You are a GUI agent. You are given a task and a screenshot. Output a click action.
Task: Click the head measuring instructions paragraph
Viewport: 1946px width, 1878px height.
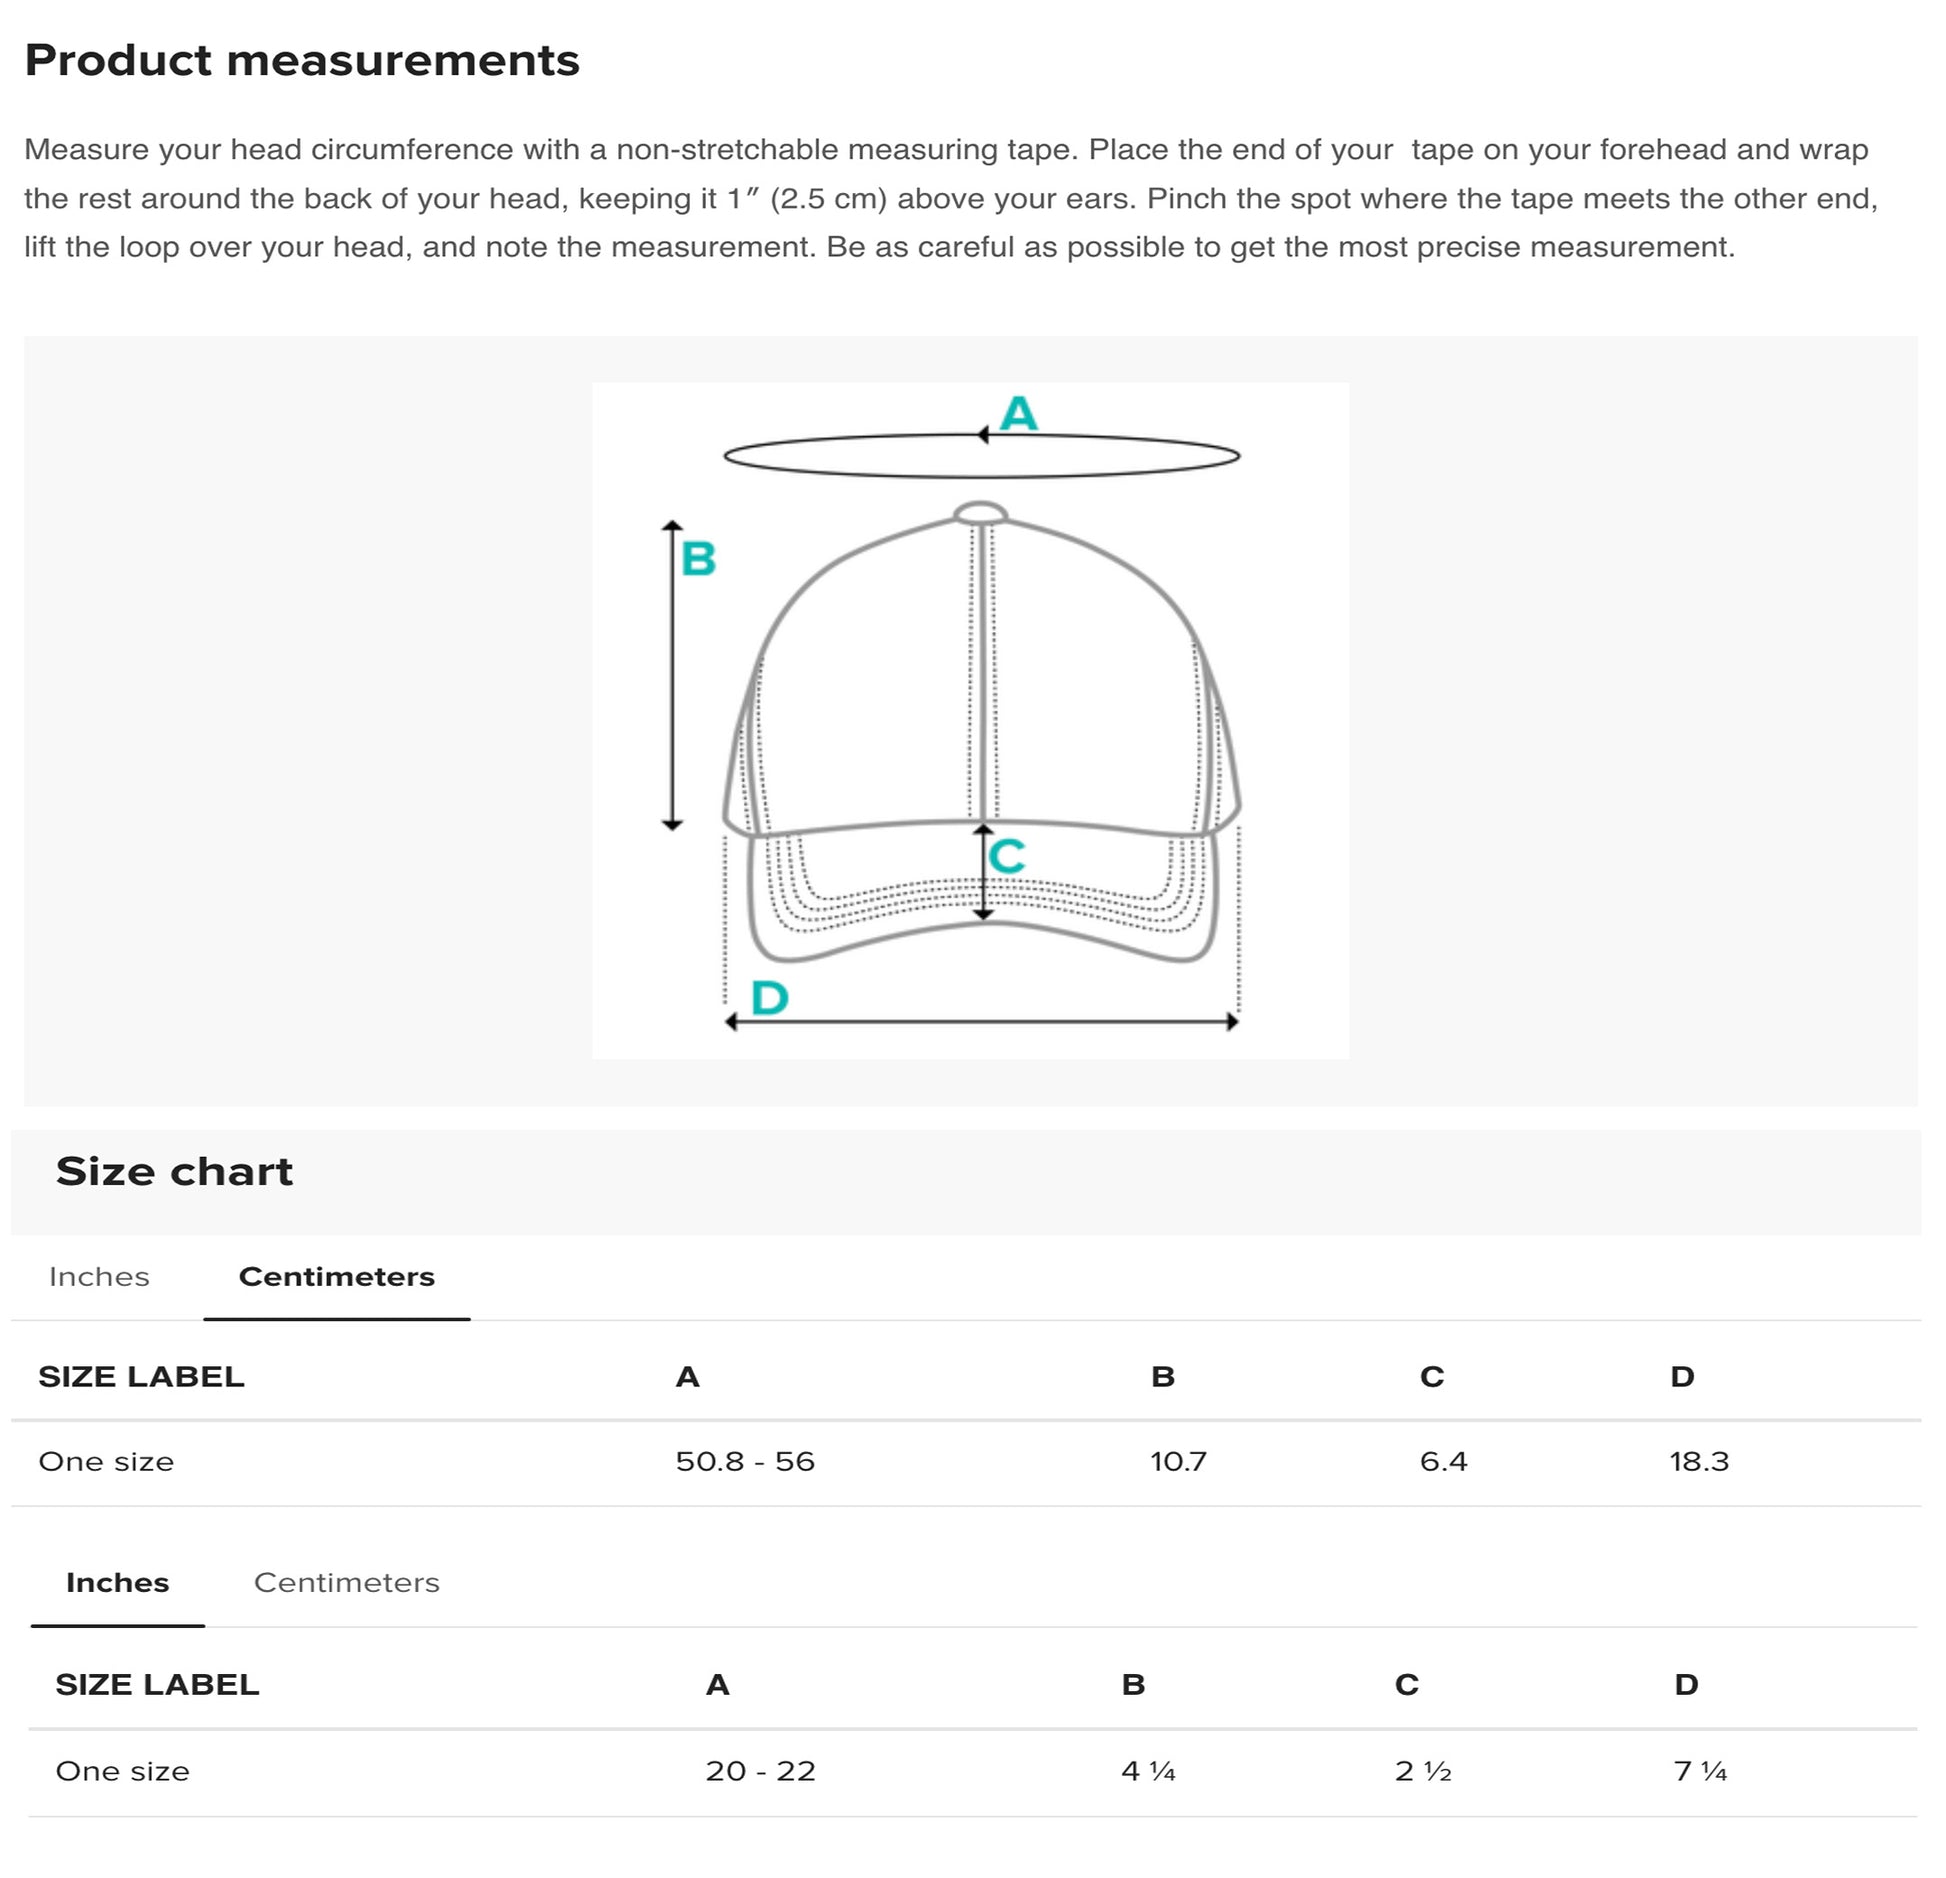point(950,198)
